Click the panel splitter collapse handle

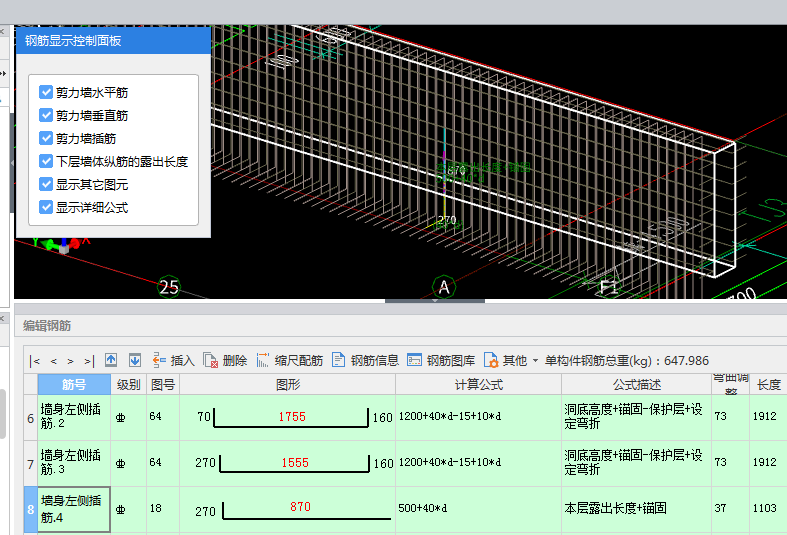(435, 301)
